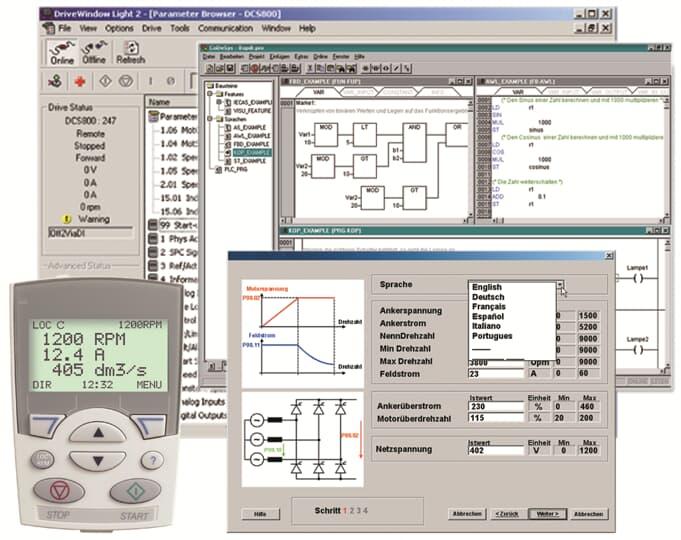Image resolution: width=681 pixels, height=540 pixels.
Task: Click the triangle stop icon in DriveWindow toolbar
Action: pos(126,81)
